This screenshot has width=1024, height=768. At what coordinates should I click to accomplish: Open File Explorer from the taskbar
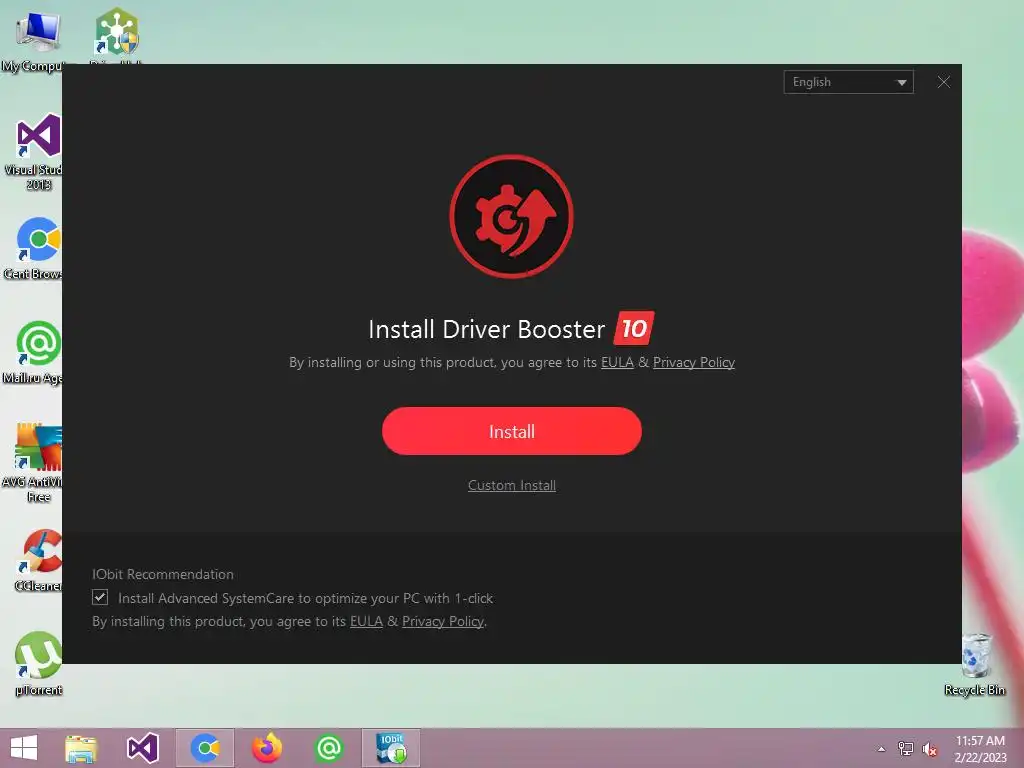point(81,748)
